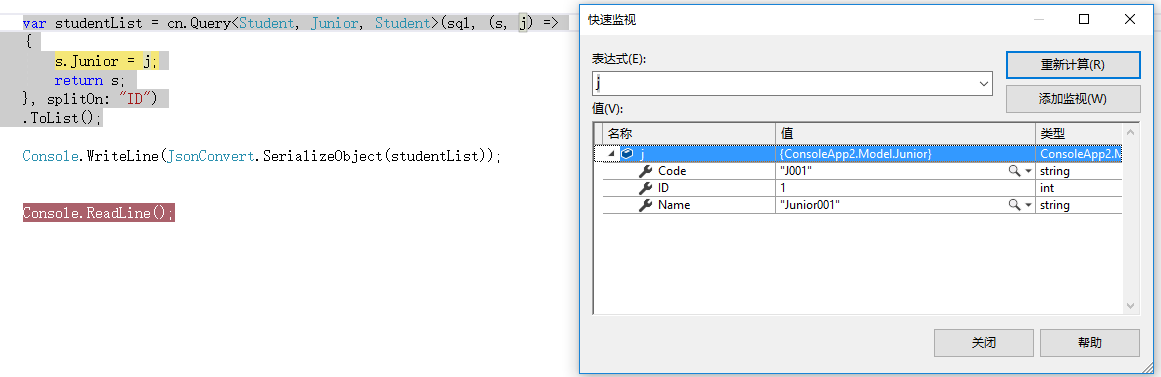Image resolution: width=1161 pixels, height=377 pixels.
Task: Click the int type cell
Action: pyautogui.click(x=1079, y=188)
